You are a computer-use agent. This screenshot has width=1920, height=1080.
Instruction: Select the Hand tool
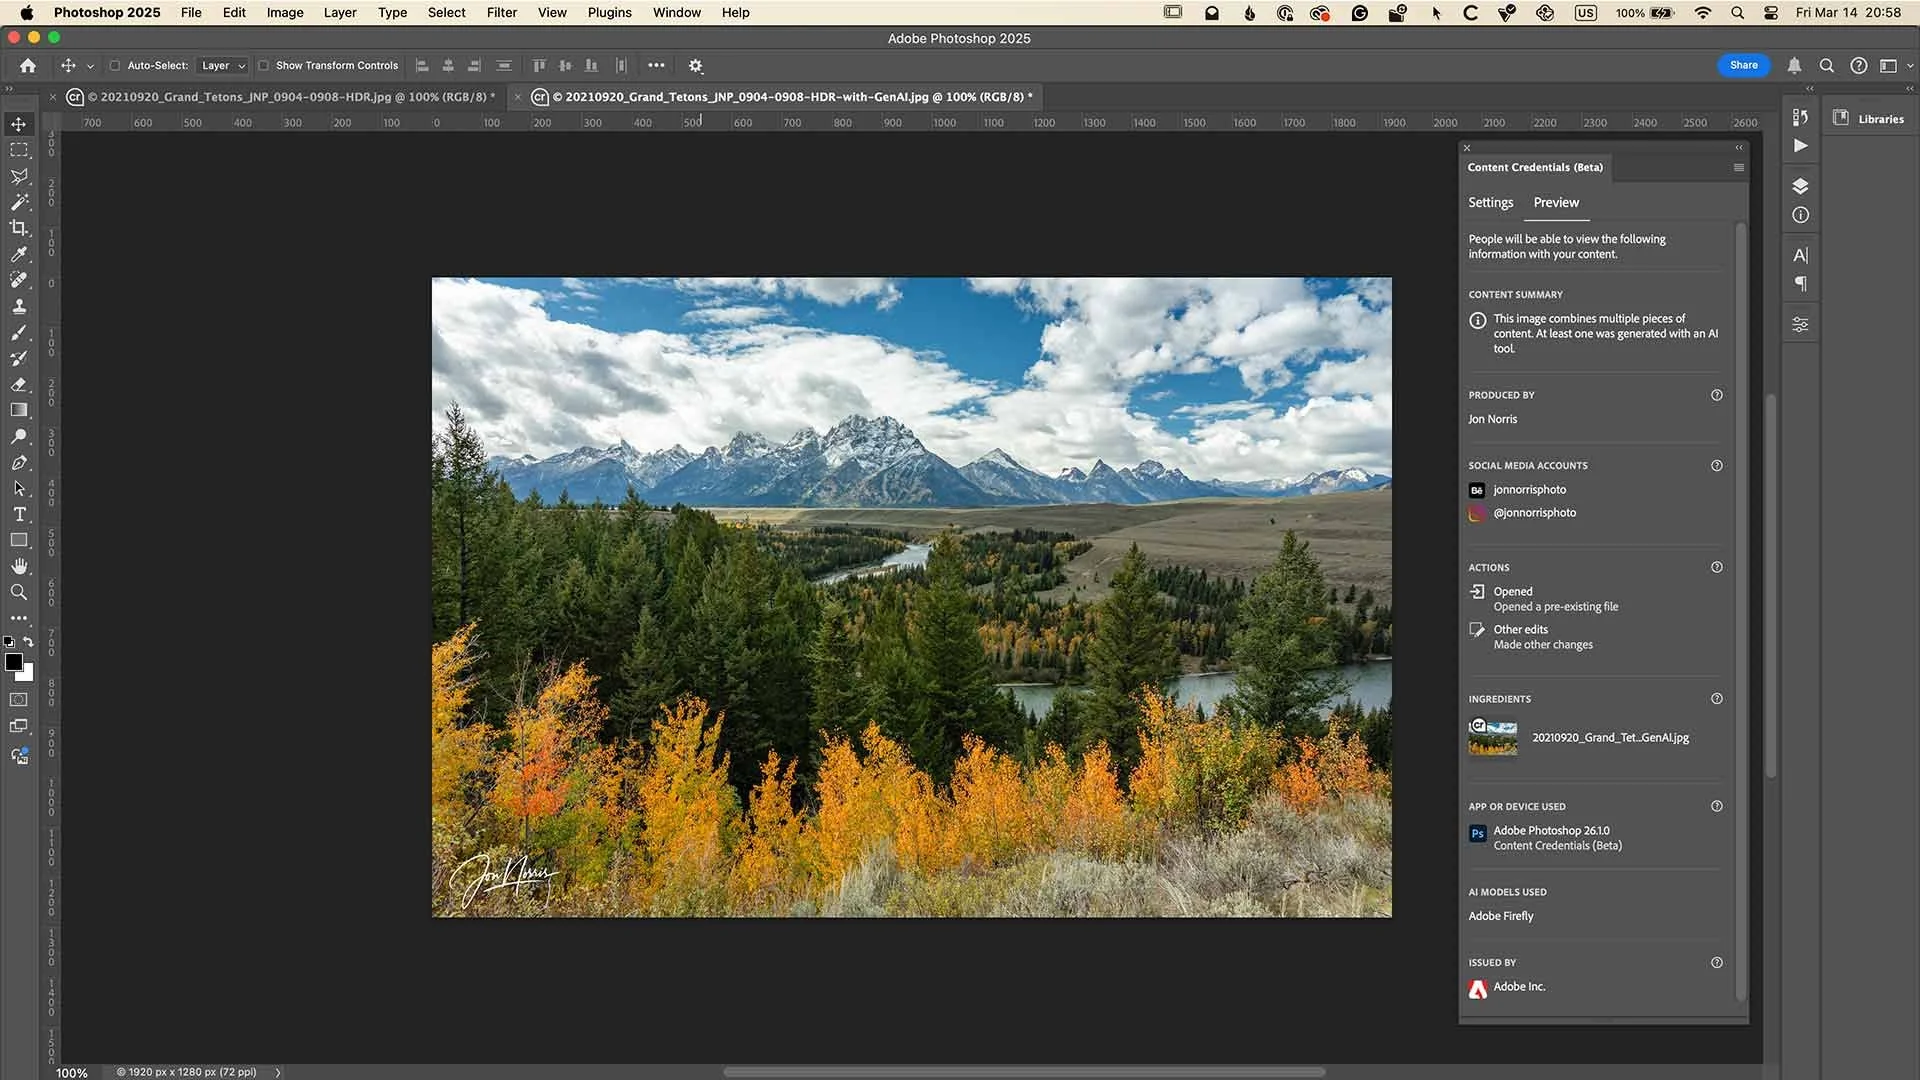[x=19, y=566]
